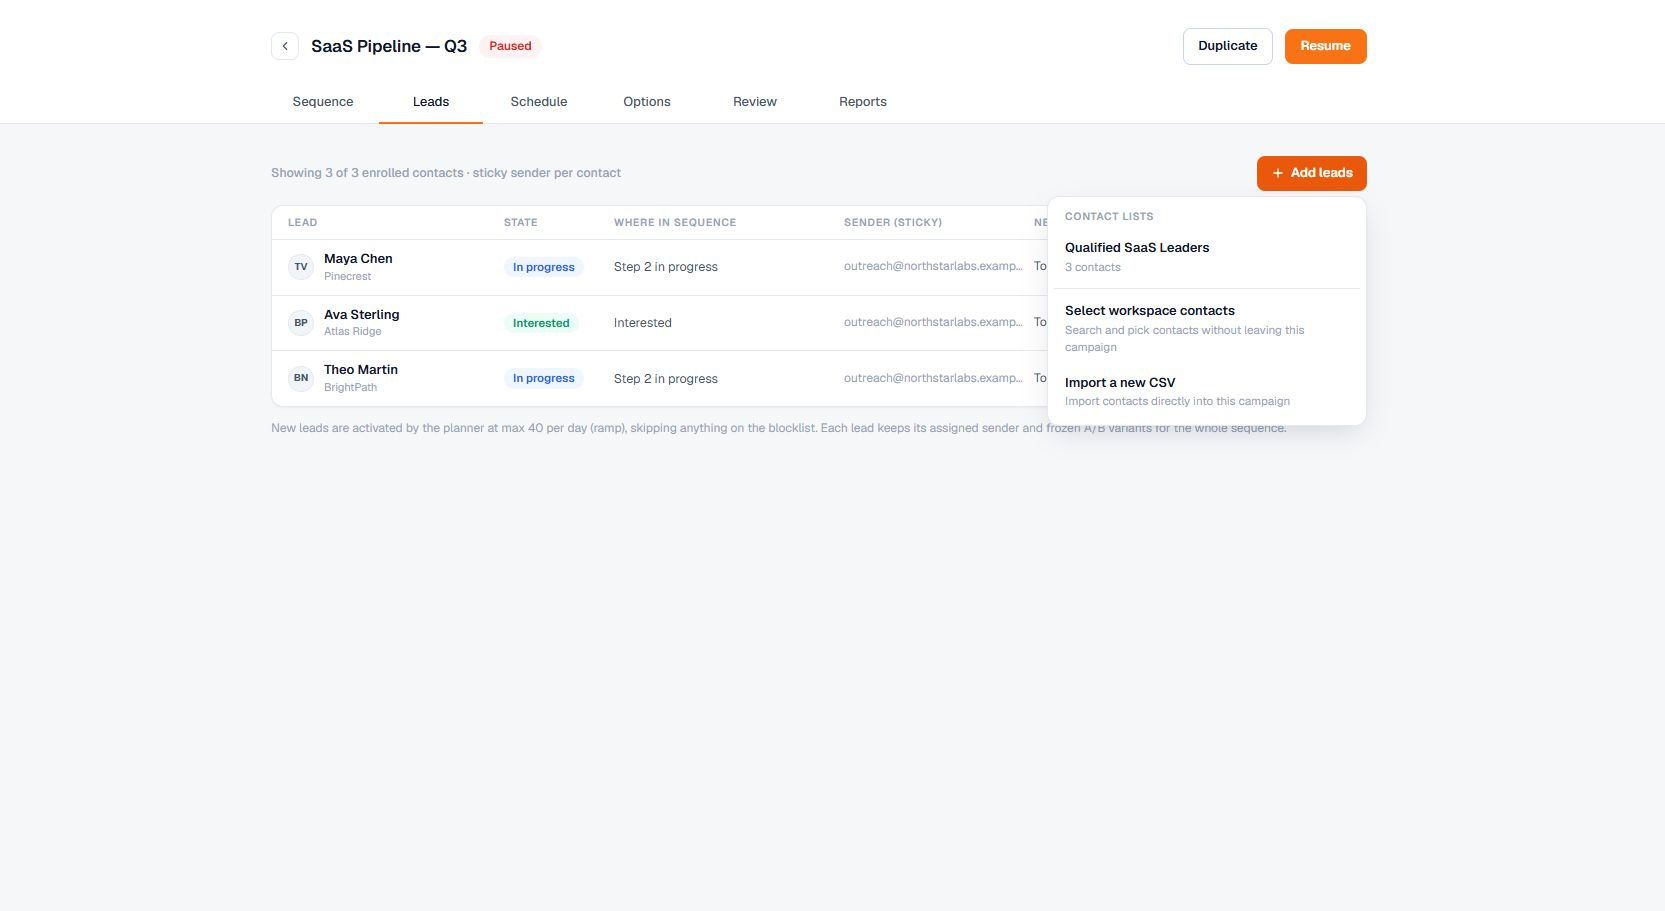The image size is (1665, 911).
Task: Open the Schedule tab
Action: coord(539,102)
